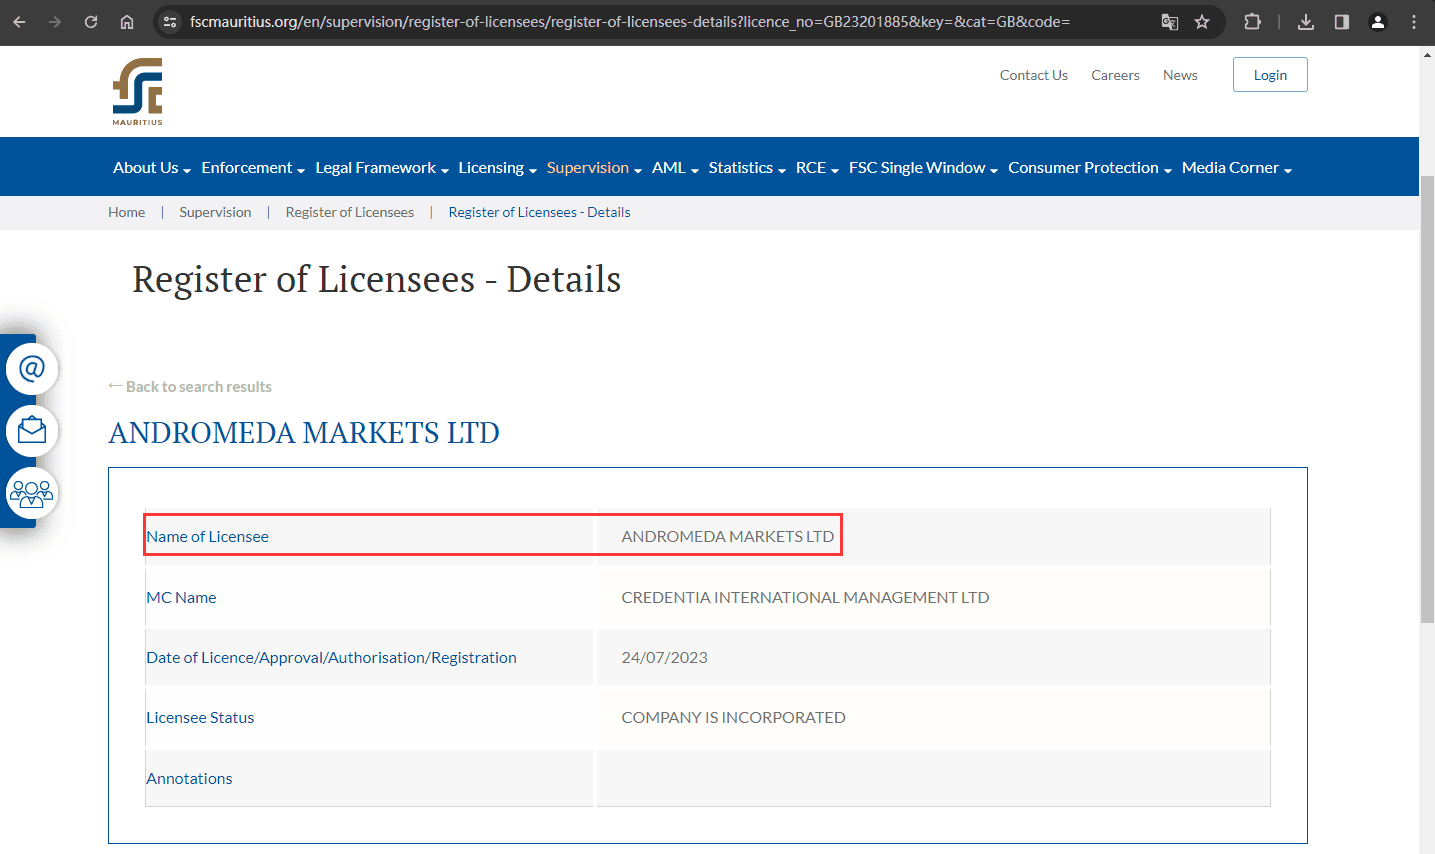The width and height of the screenshot is (1435, 854).
Task: Open the extensions puzzle icon
Action: [x=1252, y=21]
